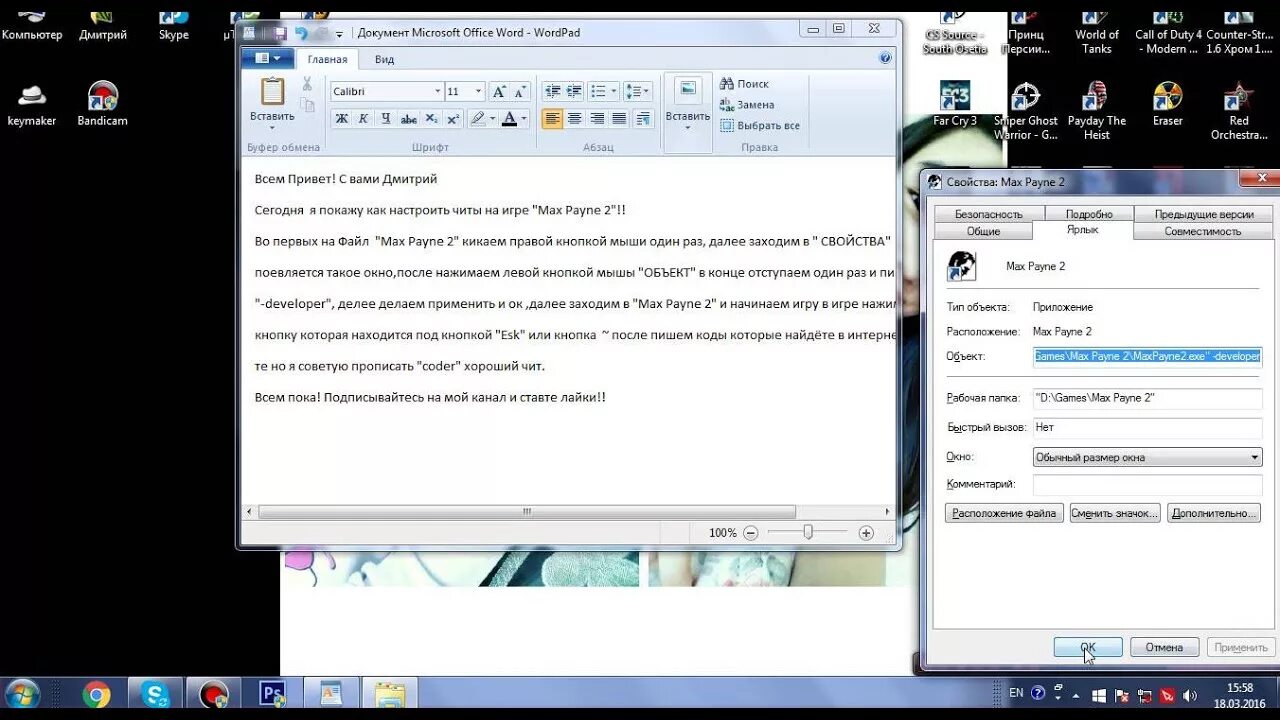1280x720 pixels.
Task: Click the Cut scissors icon in WordPad
Action: tap(307, 84)
